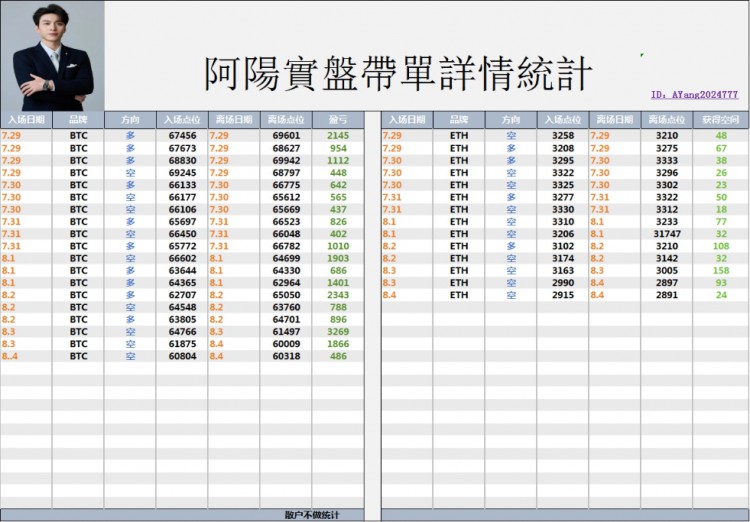Select BTC exit price cell 69942
This screenshot has width=750, height=522.
pos(286,160)
